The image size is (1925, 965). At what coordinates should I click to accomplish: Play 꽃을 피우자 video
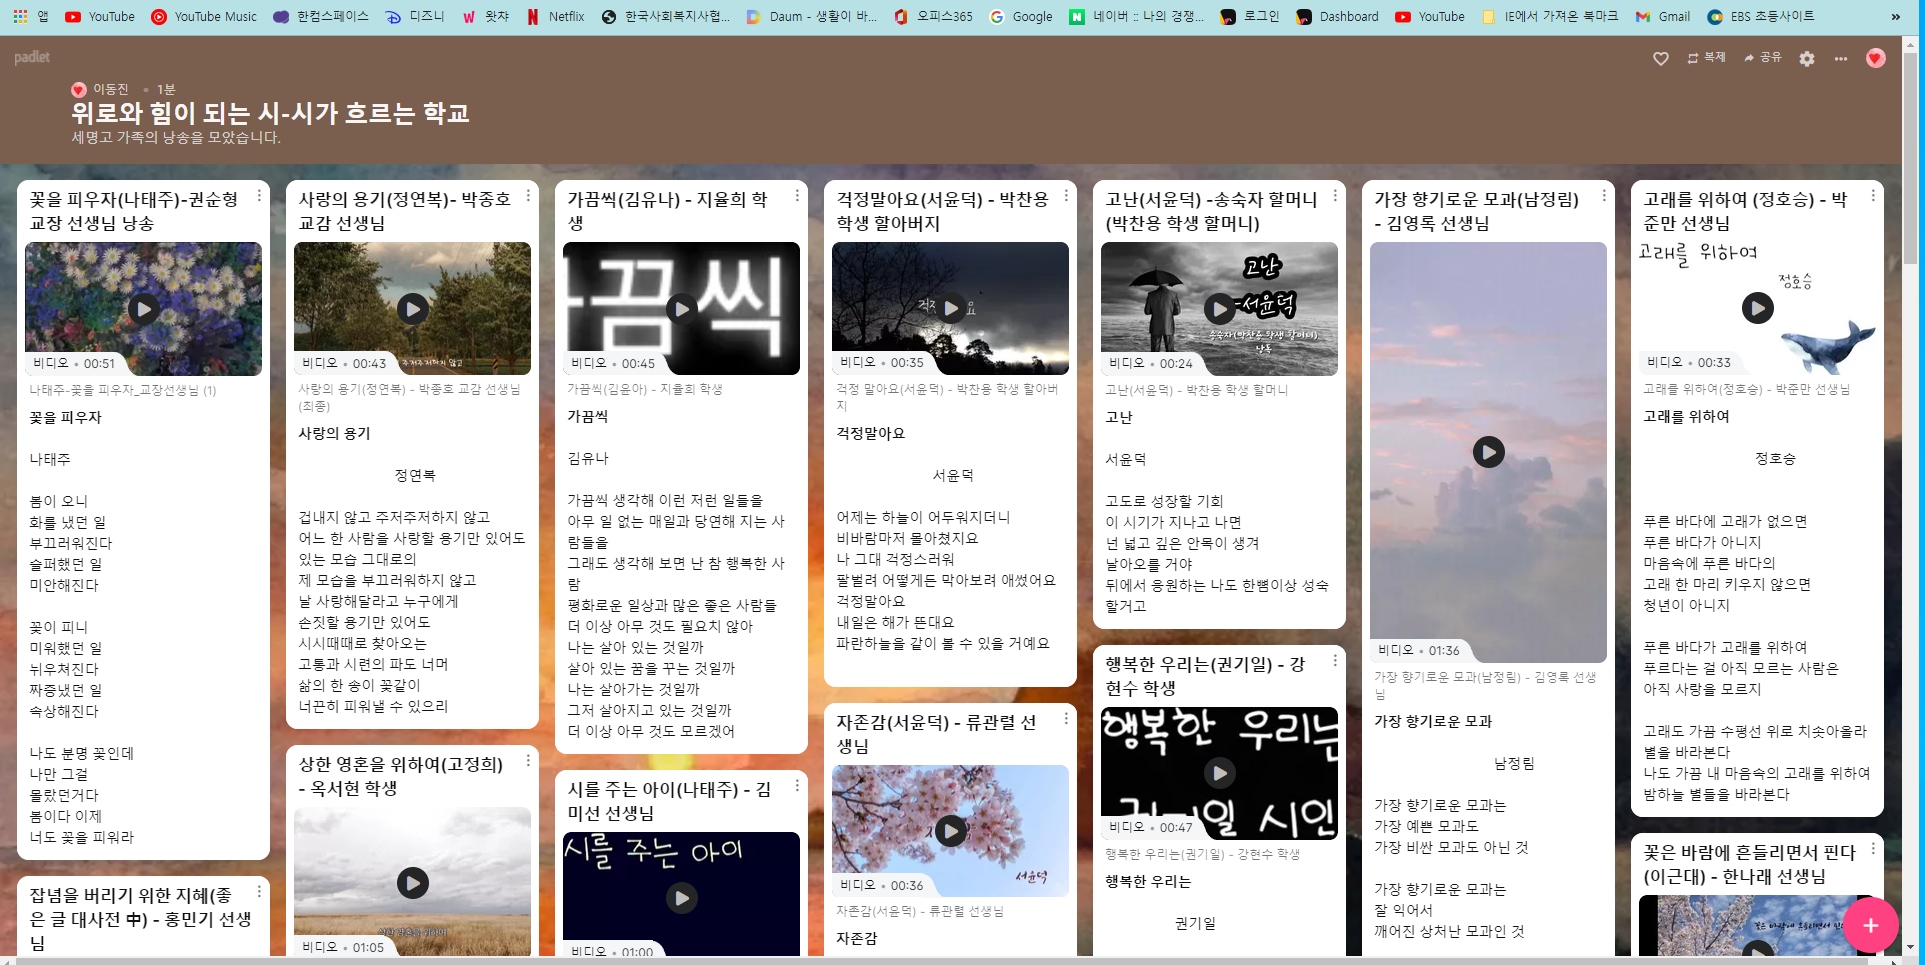144,309
